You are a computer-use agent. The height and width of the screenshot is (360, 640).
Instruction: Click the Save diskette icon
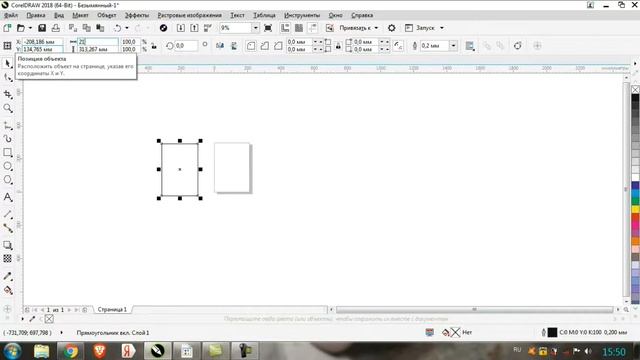click(42, 28)
